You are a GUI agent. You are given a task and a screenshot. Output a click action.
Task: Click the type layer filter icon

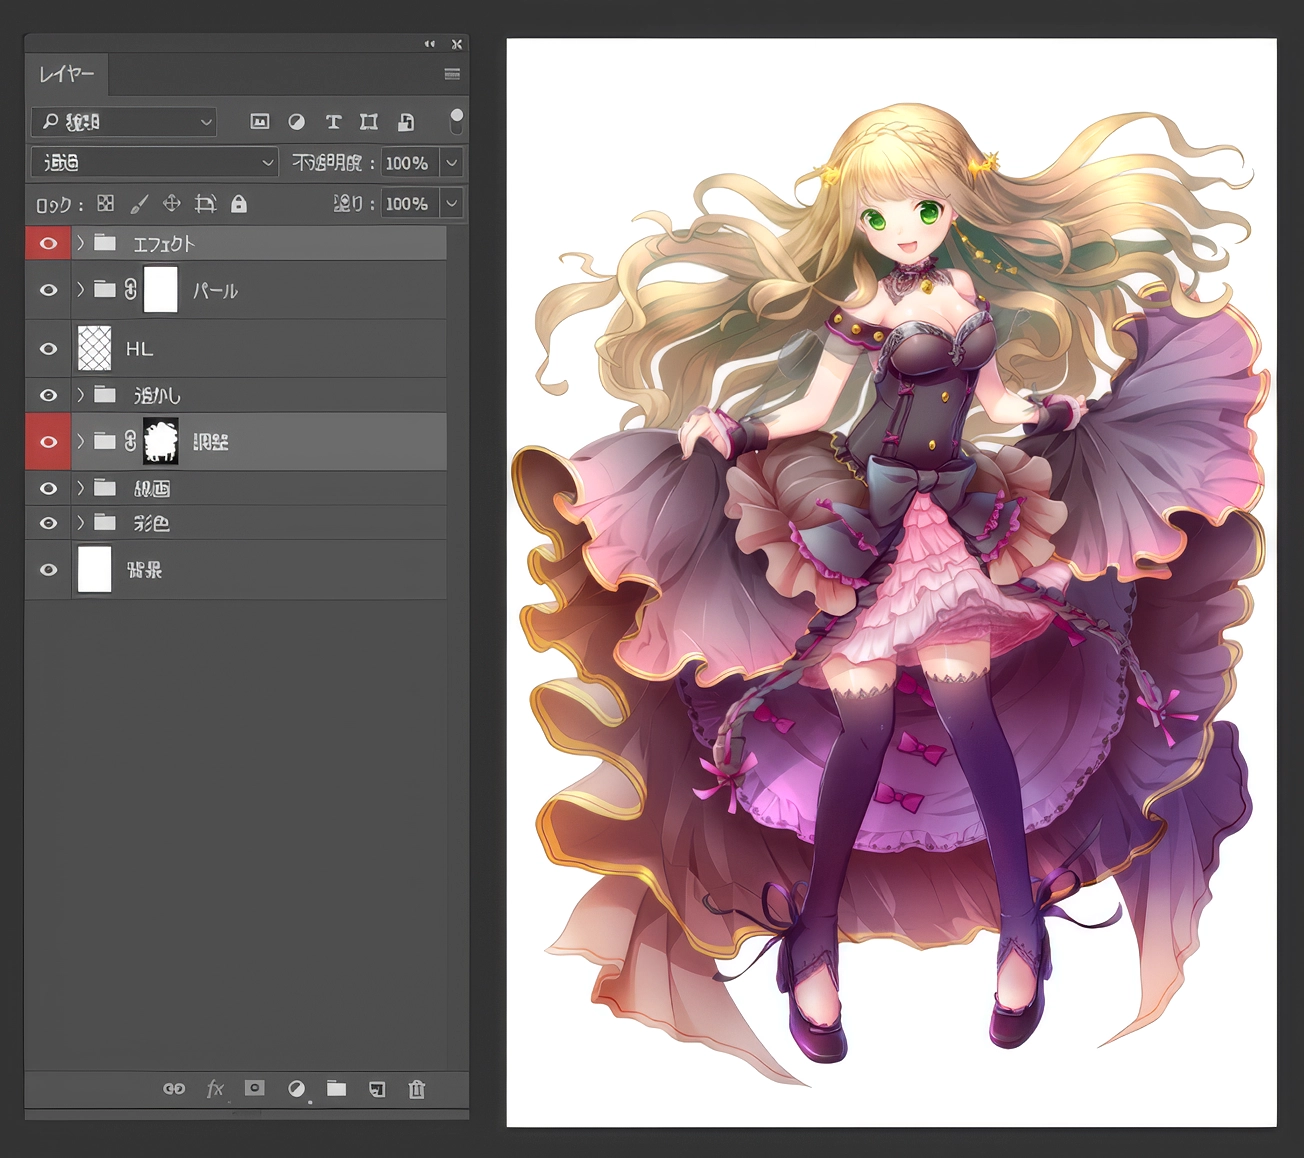tap(333, 122)
